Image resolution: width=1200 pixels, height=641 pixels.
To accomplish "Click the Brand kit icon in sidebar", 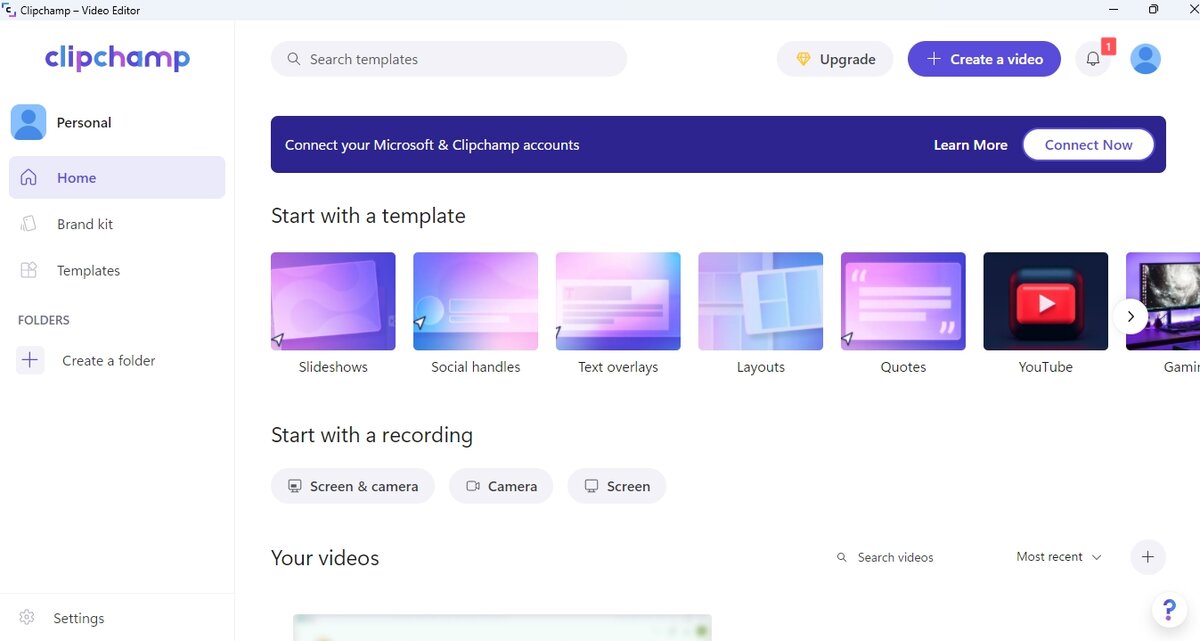I will click(28, 224).
